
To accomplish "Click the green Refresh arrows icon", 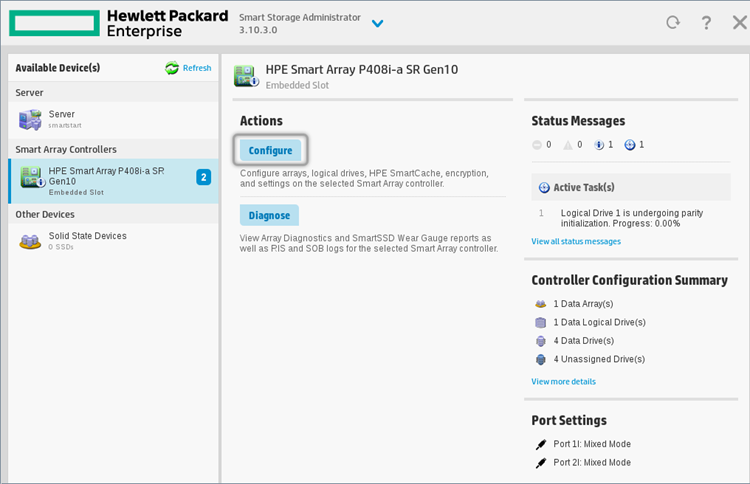I will pyautogui.click(x=172, y=68).
